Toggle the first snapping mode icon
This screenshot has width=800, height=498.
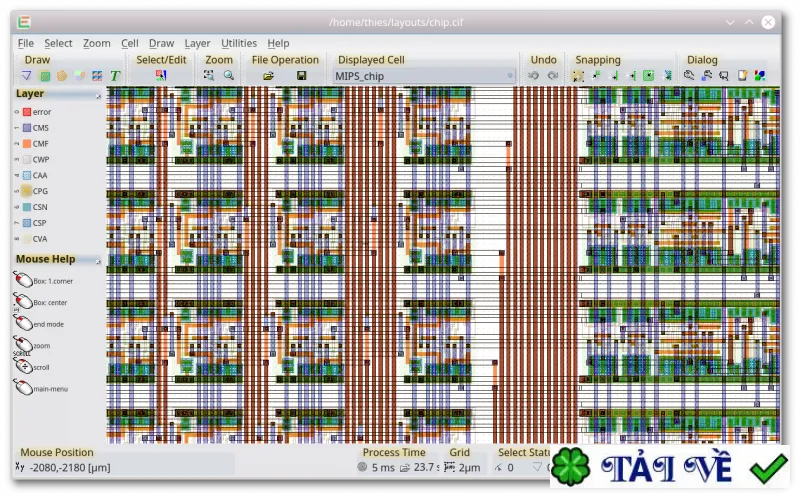pyautogui.click(x=578, y=76)
